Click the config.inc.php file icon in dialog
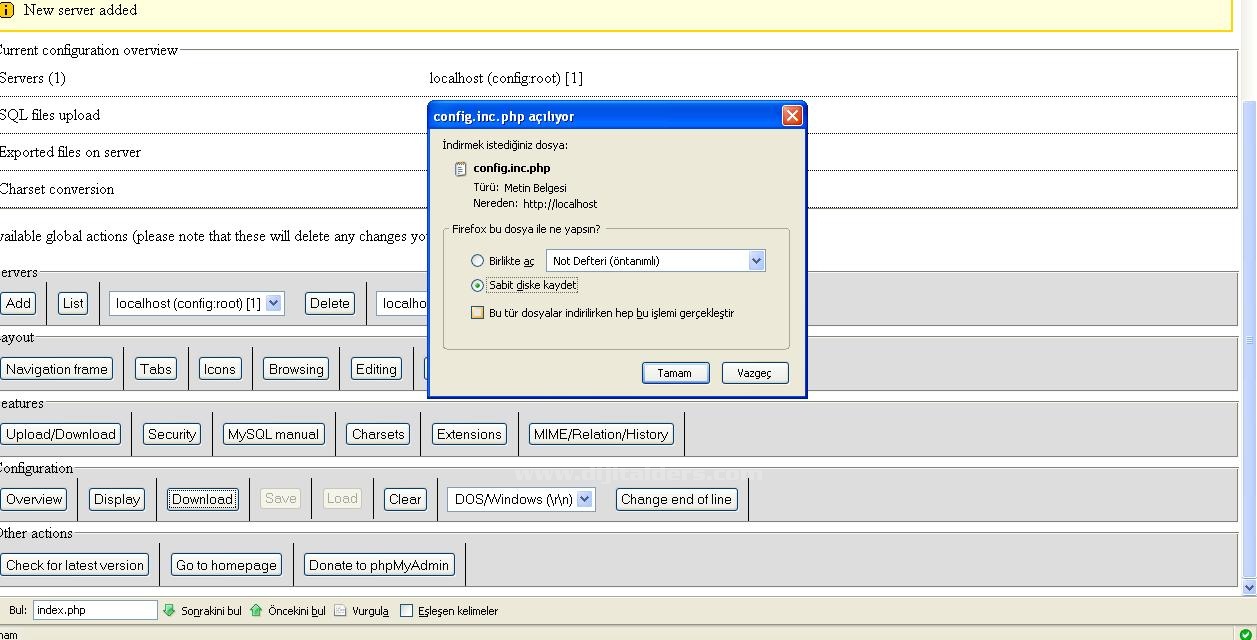Image resolution: width=1257 pixels, height=640 pixels. (x=460, y=169)
